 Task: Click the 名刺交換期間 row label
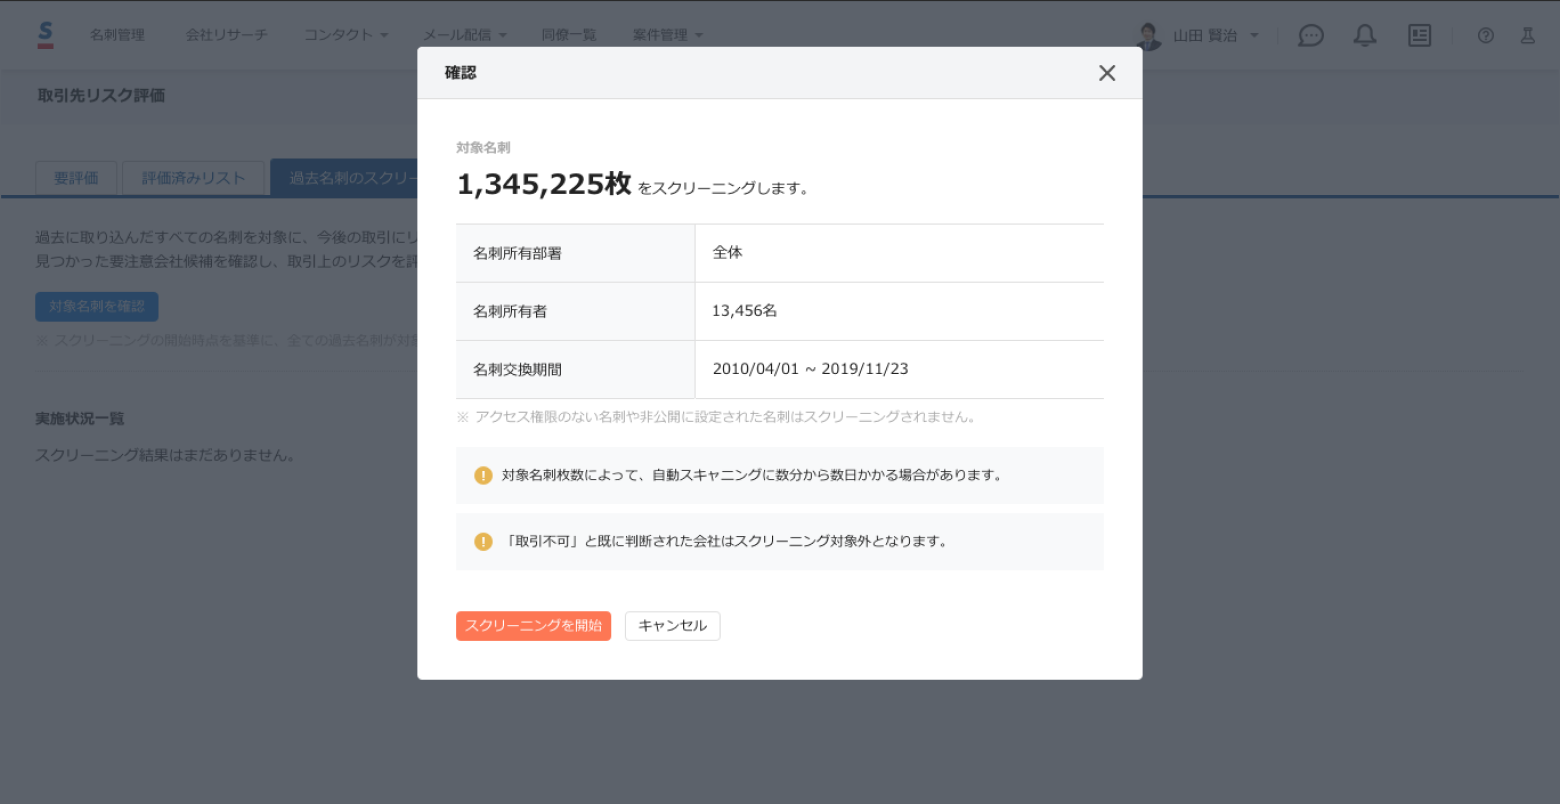[517, 369]
